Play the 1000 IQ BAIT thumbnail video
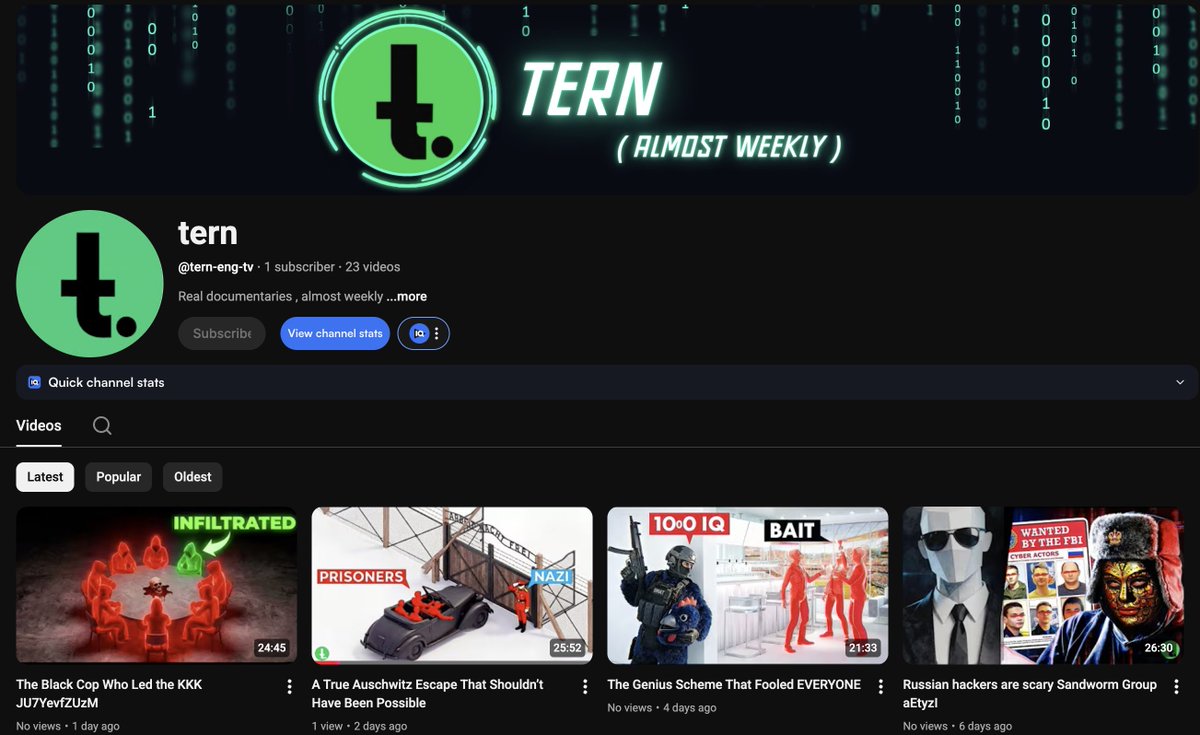Screen dimensions: 1200x735 [x=748, y=585]
